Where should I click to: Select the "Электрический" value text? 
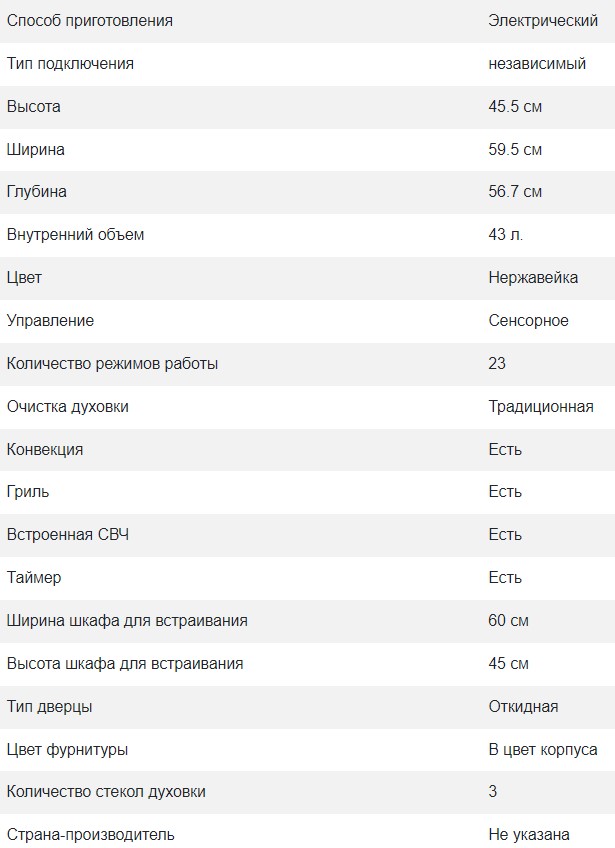542,21
